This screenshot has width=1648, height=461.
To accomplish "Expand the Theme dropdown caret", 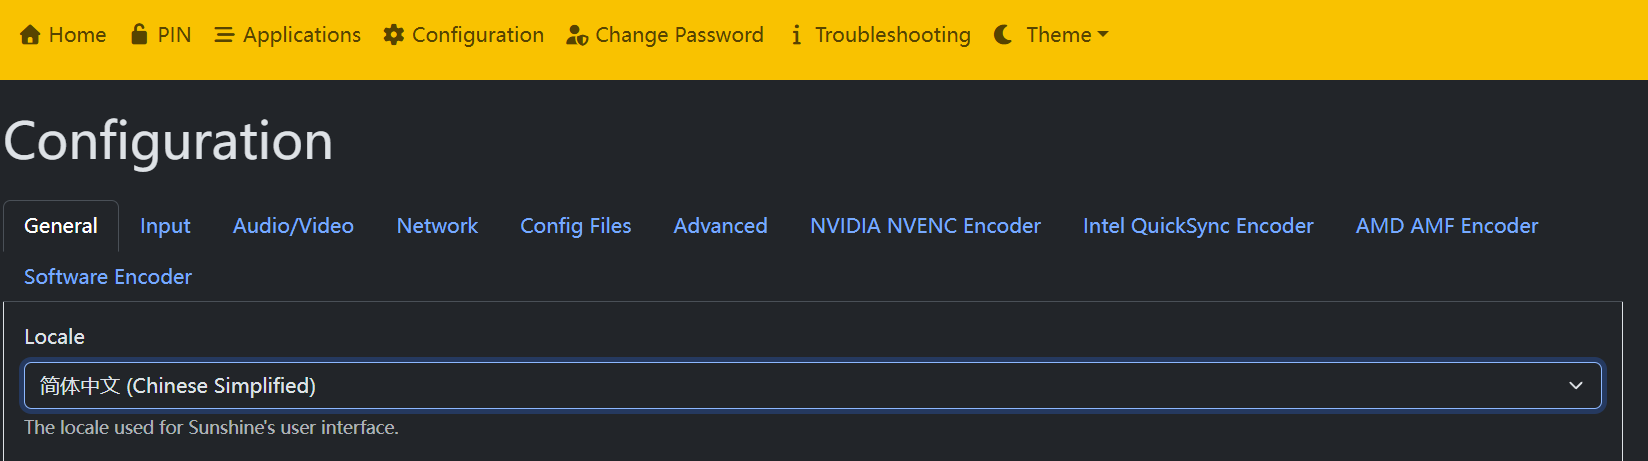I will [x=1103, y=35].
